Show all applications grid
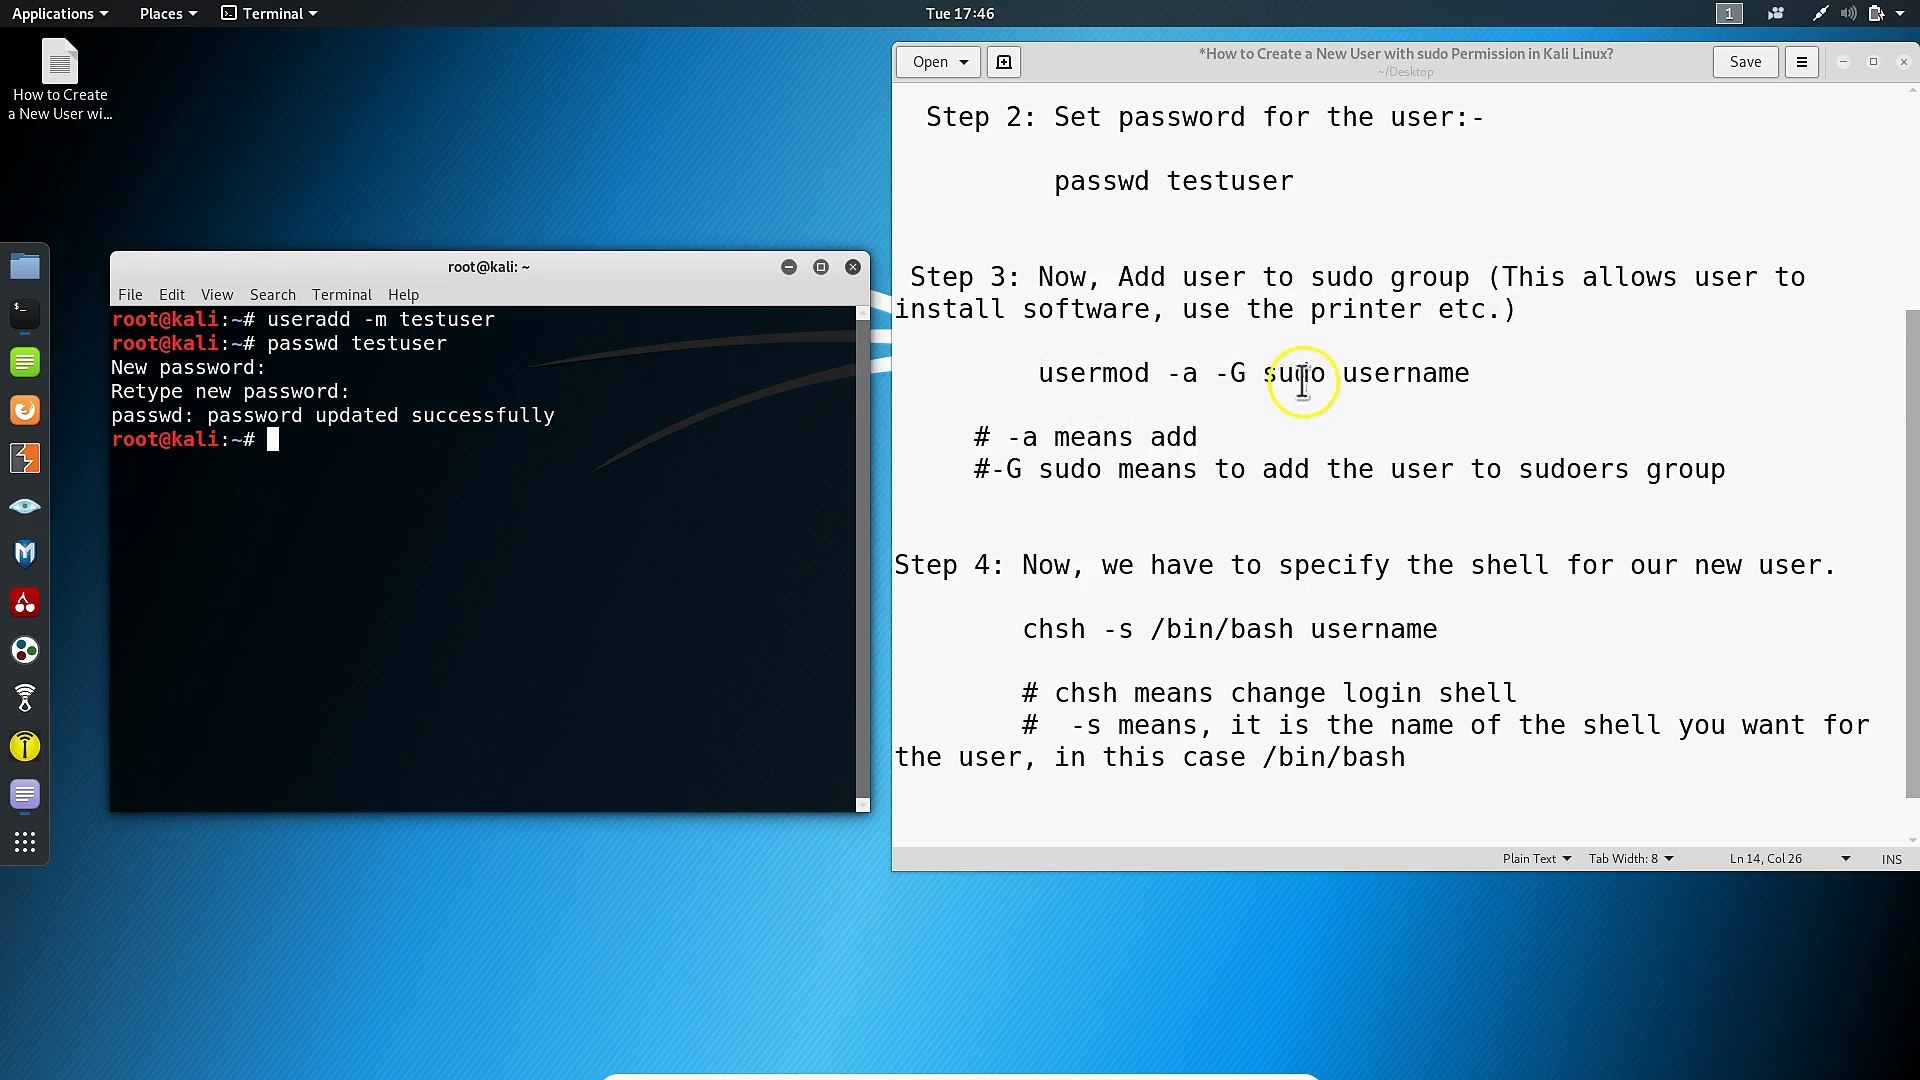 [25, 842]
